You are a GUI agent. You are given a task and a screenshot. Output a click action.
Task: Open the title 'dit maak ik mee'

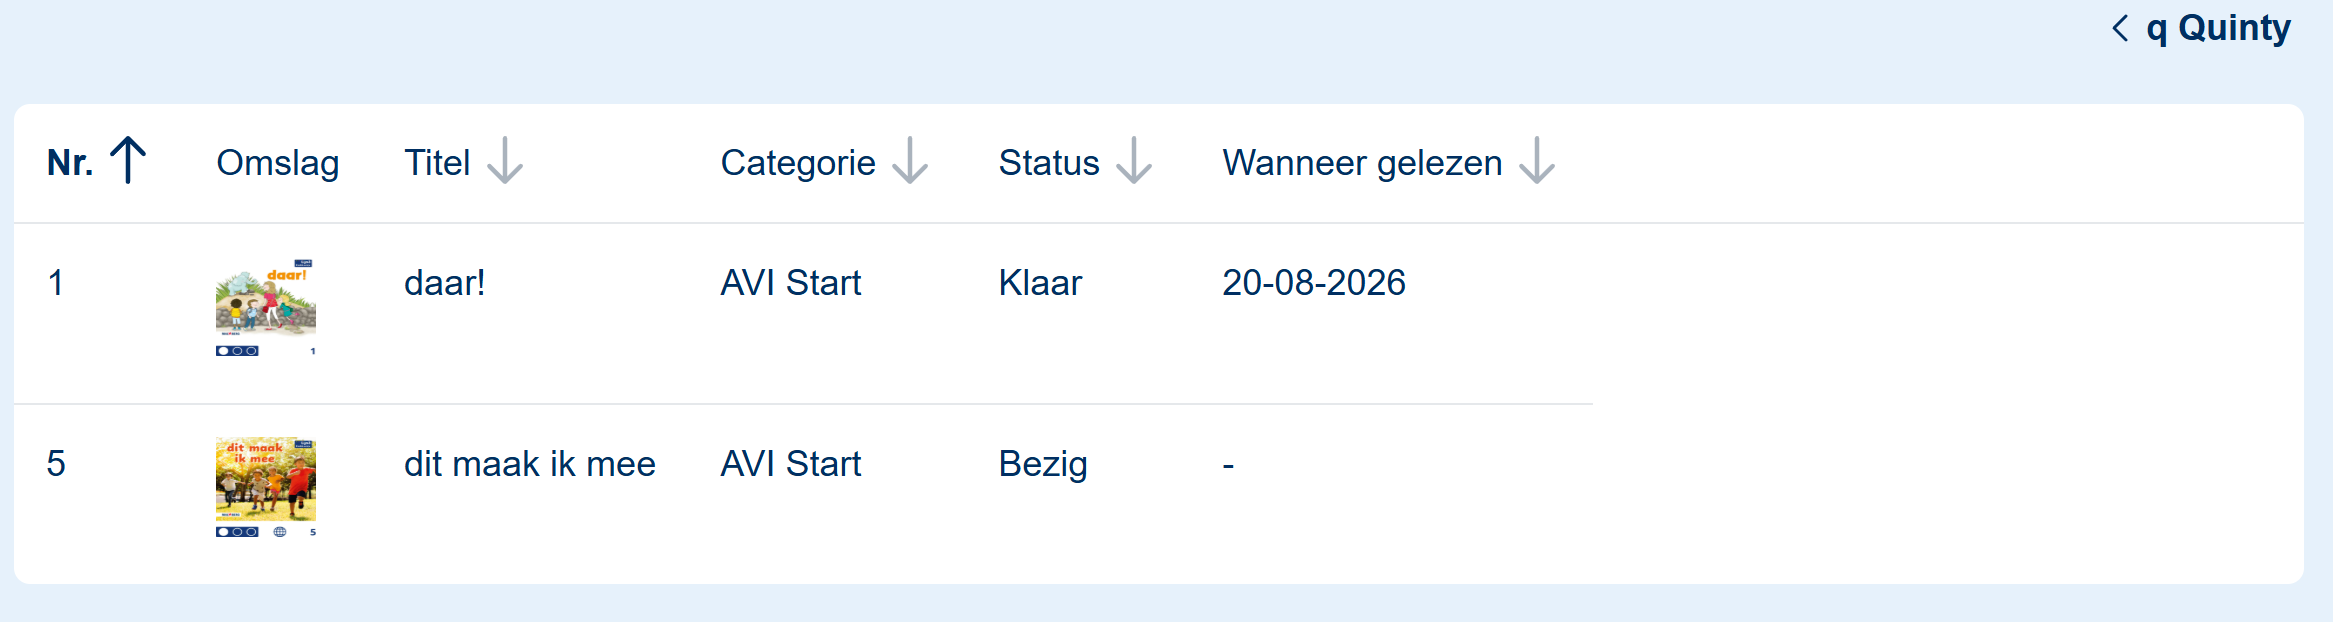[x=530, y=464]
